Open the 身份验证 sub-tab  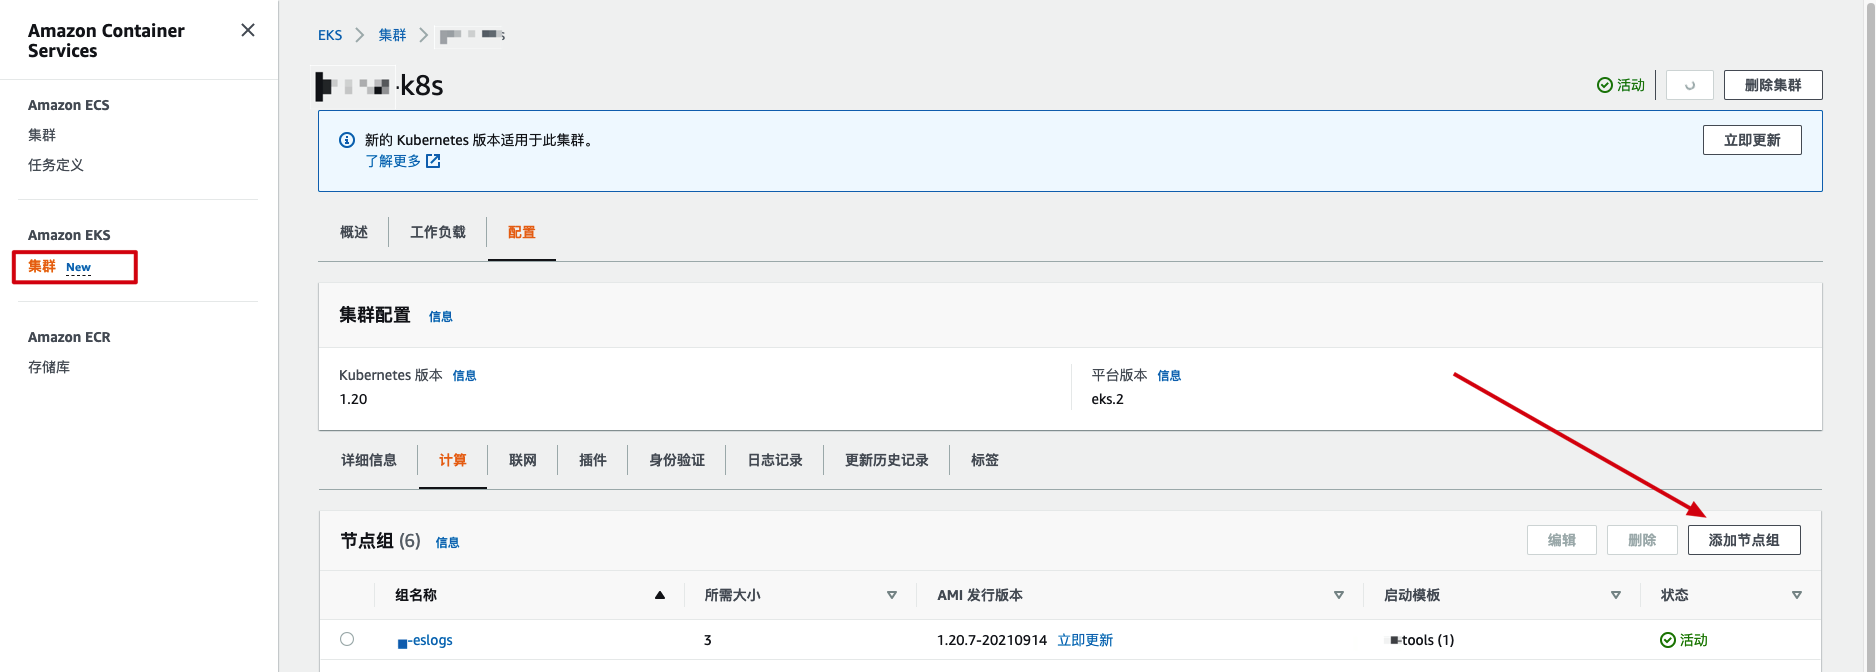pyautogui.click(x=677, y=460)
